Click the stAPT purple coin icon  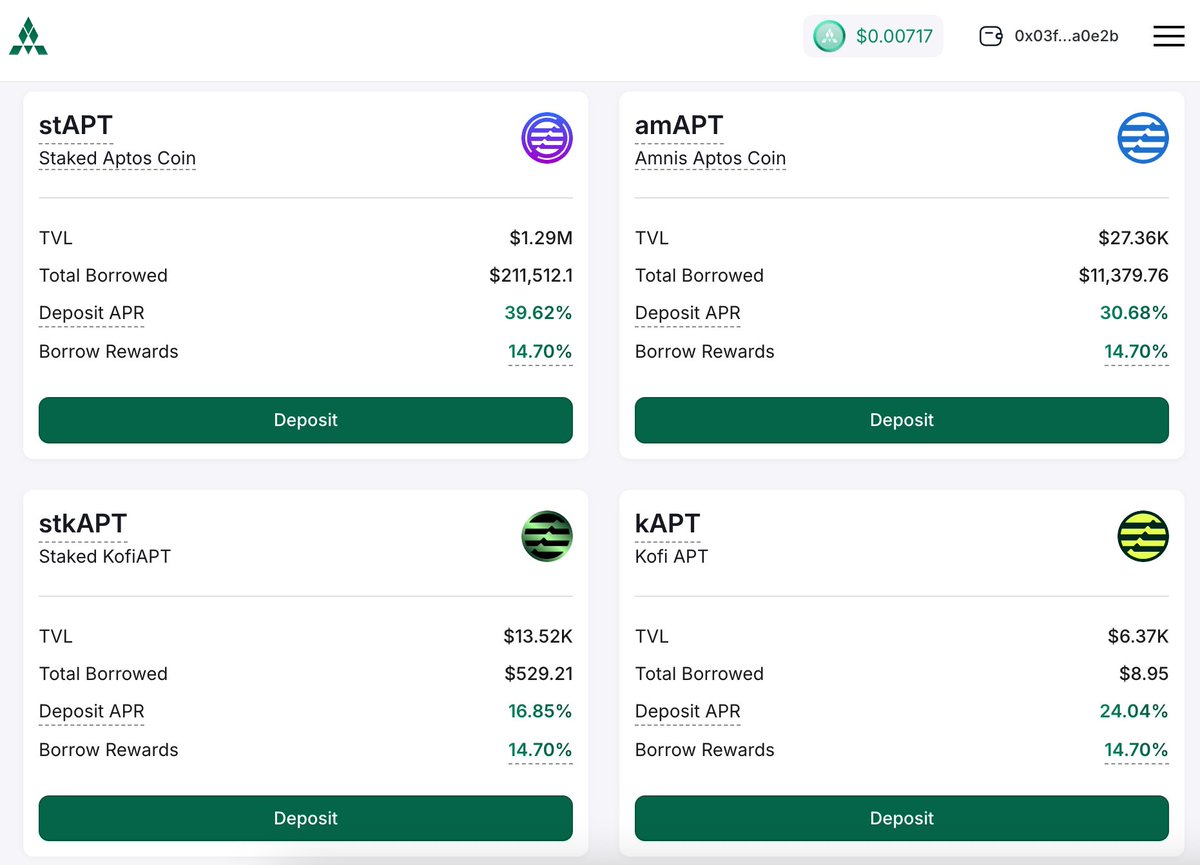pos(547,138)
